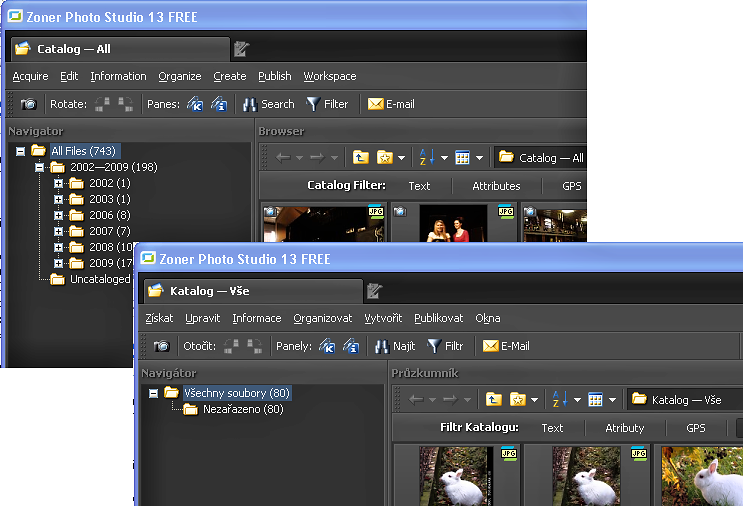Open view mode dropdown arrow in Průzkumník
Image resolution: width=743 pixels, height=506 pixels.
pos(613,400)
